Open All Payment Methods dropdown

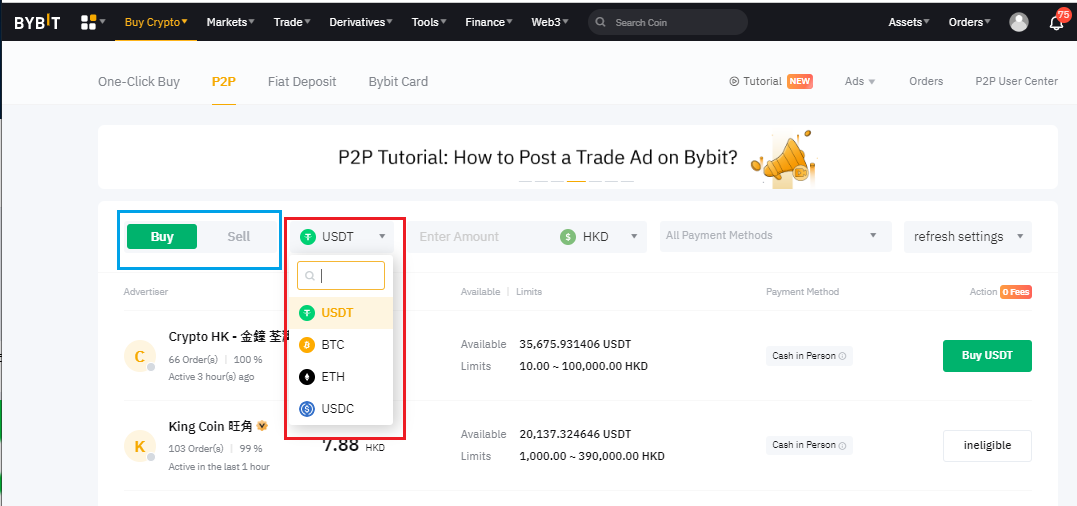click(x=775, y=236)
